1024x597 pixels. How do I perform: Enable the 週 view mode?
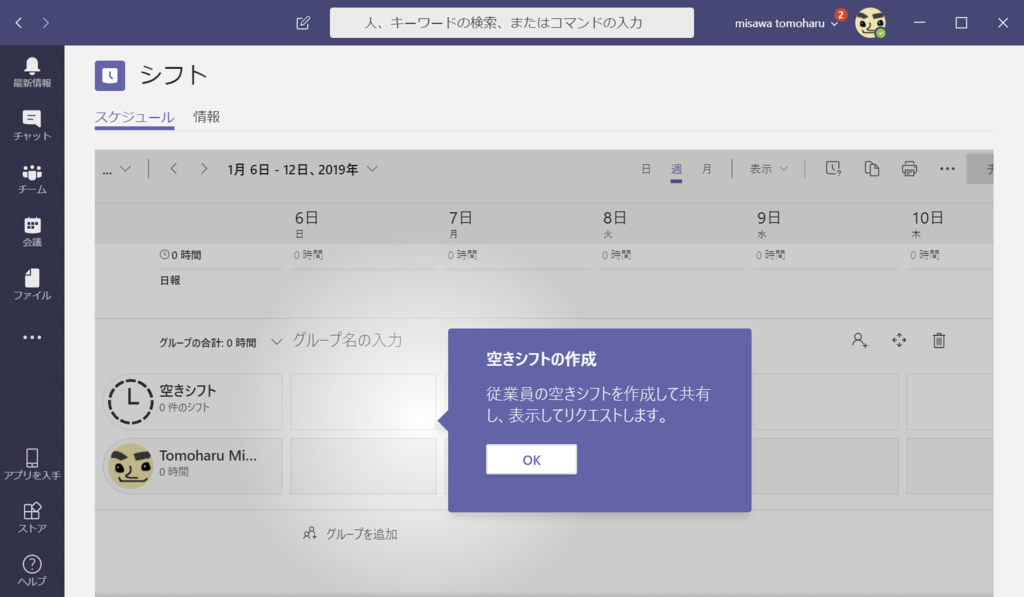[x=676, y=169]
